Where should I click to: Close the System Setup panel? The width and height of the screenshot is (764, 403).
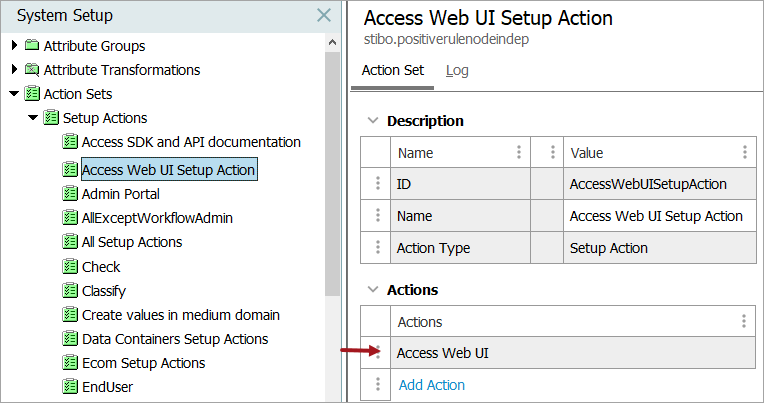323,15
